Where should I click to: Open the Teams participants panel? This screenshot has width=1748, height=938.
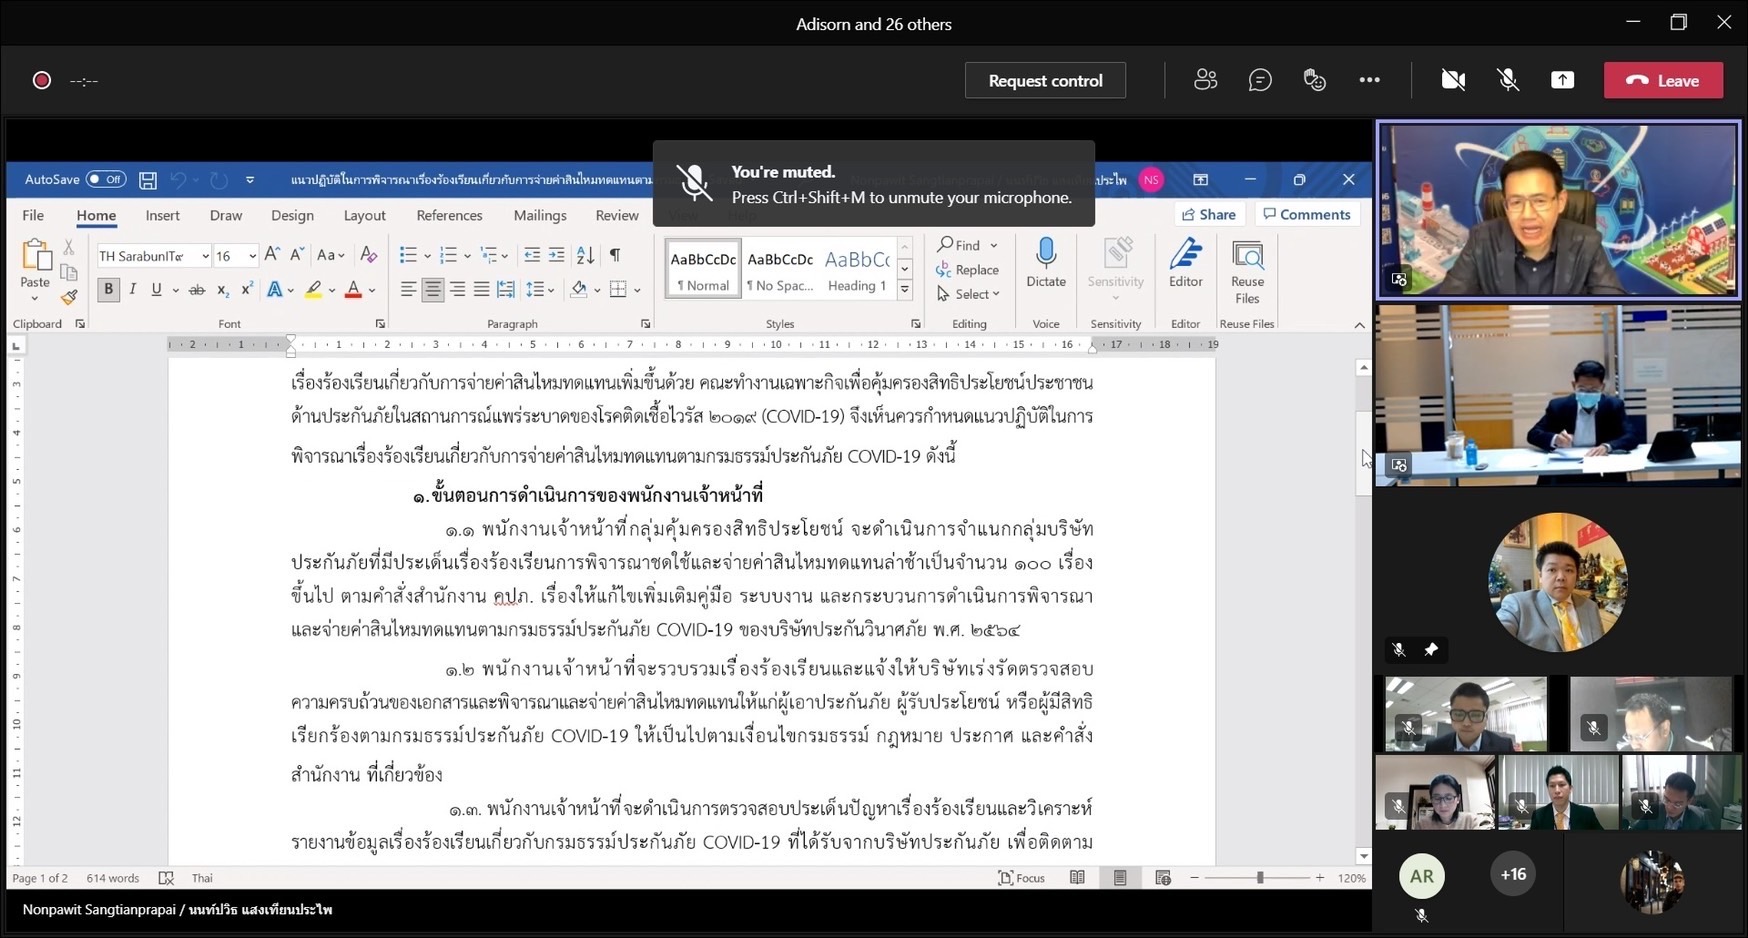point(1205,80)
